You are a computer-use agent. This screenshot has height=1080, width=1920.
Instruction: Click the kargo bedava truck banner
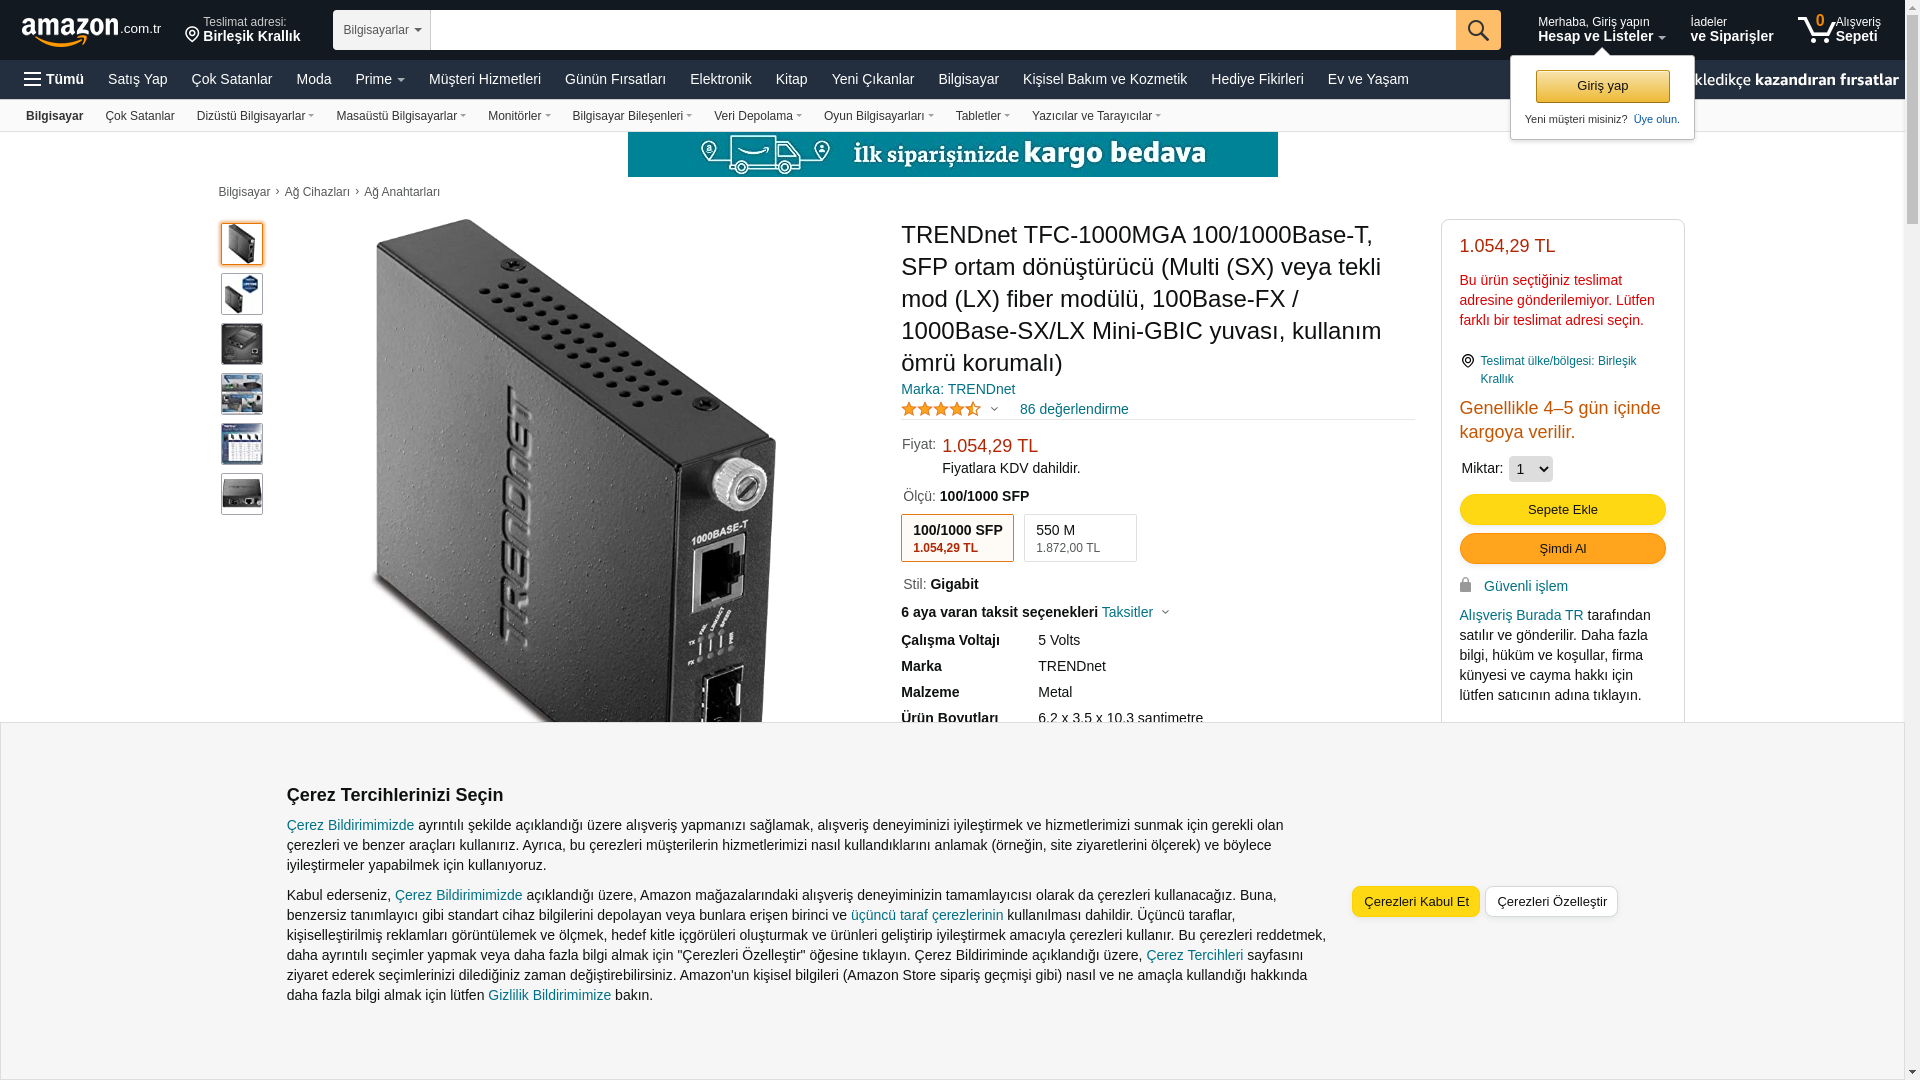952,154
